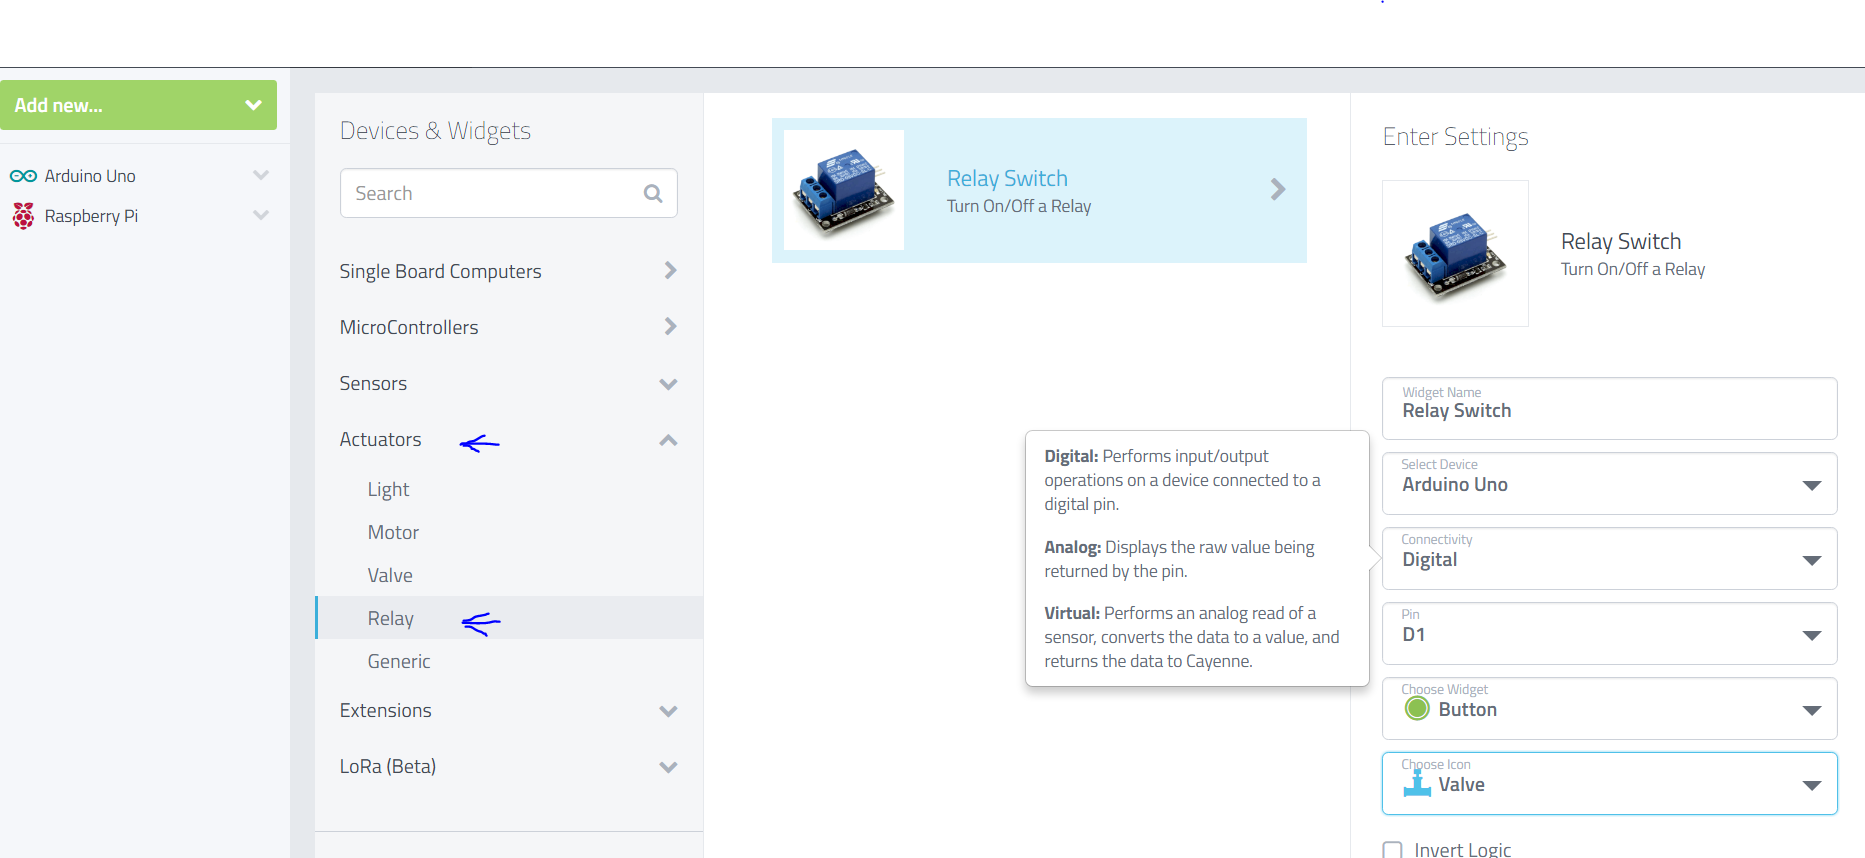Click the Arduino Uno infinity logo icon

(23, 176)
